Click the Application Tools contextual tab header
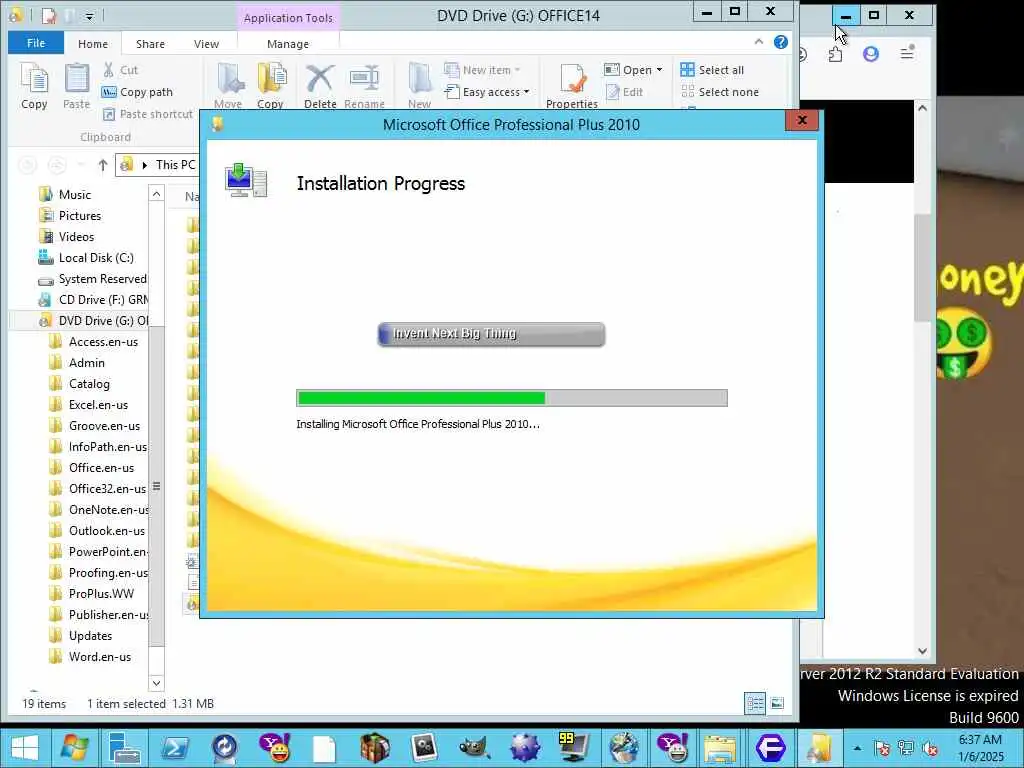The height and width of the screenshot is (768, 1024). click(x=288, y=18)
